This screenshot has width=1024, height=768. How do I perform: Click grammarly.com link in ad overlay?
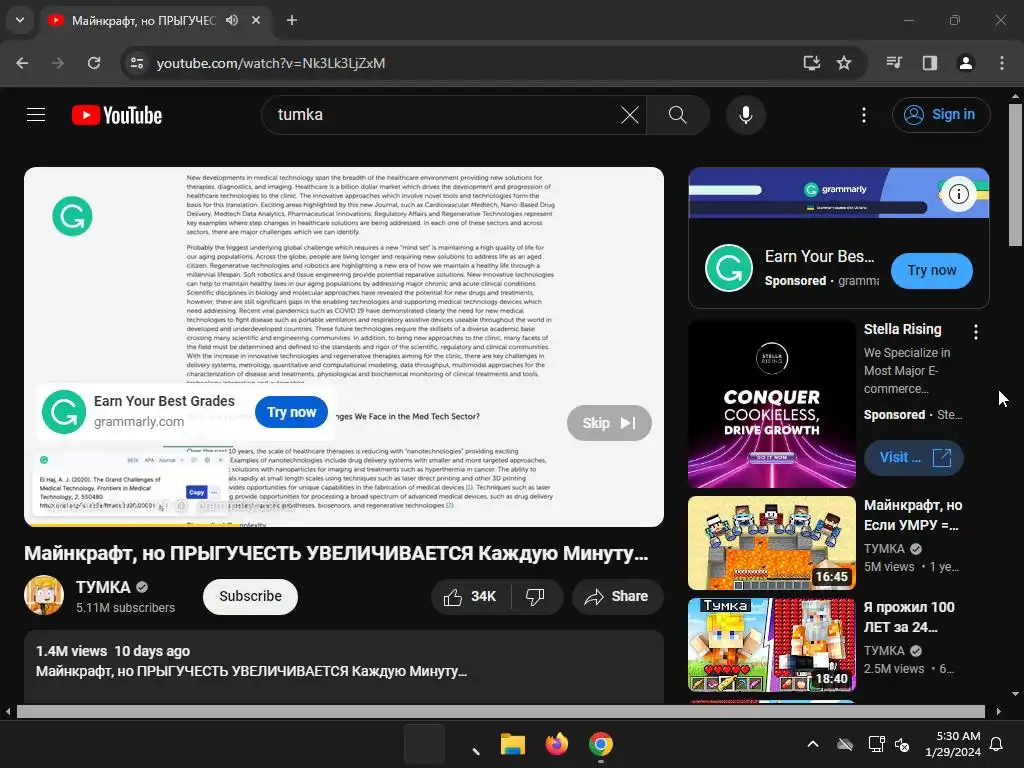[x=138, y=421]
